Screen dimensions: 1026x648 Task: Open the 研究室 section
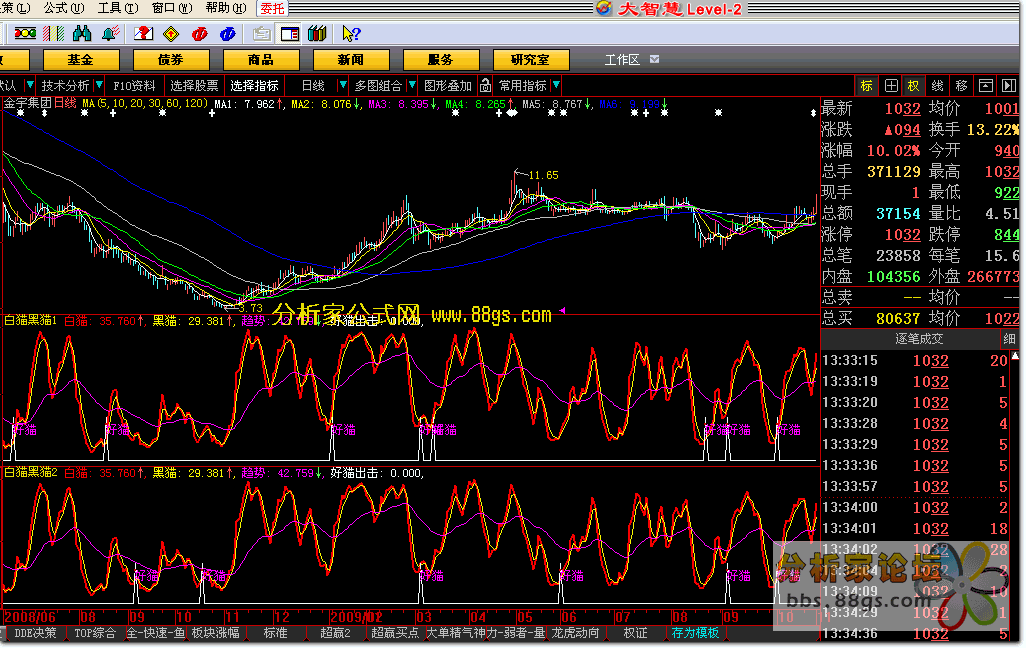pos(531,60)
